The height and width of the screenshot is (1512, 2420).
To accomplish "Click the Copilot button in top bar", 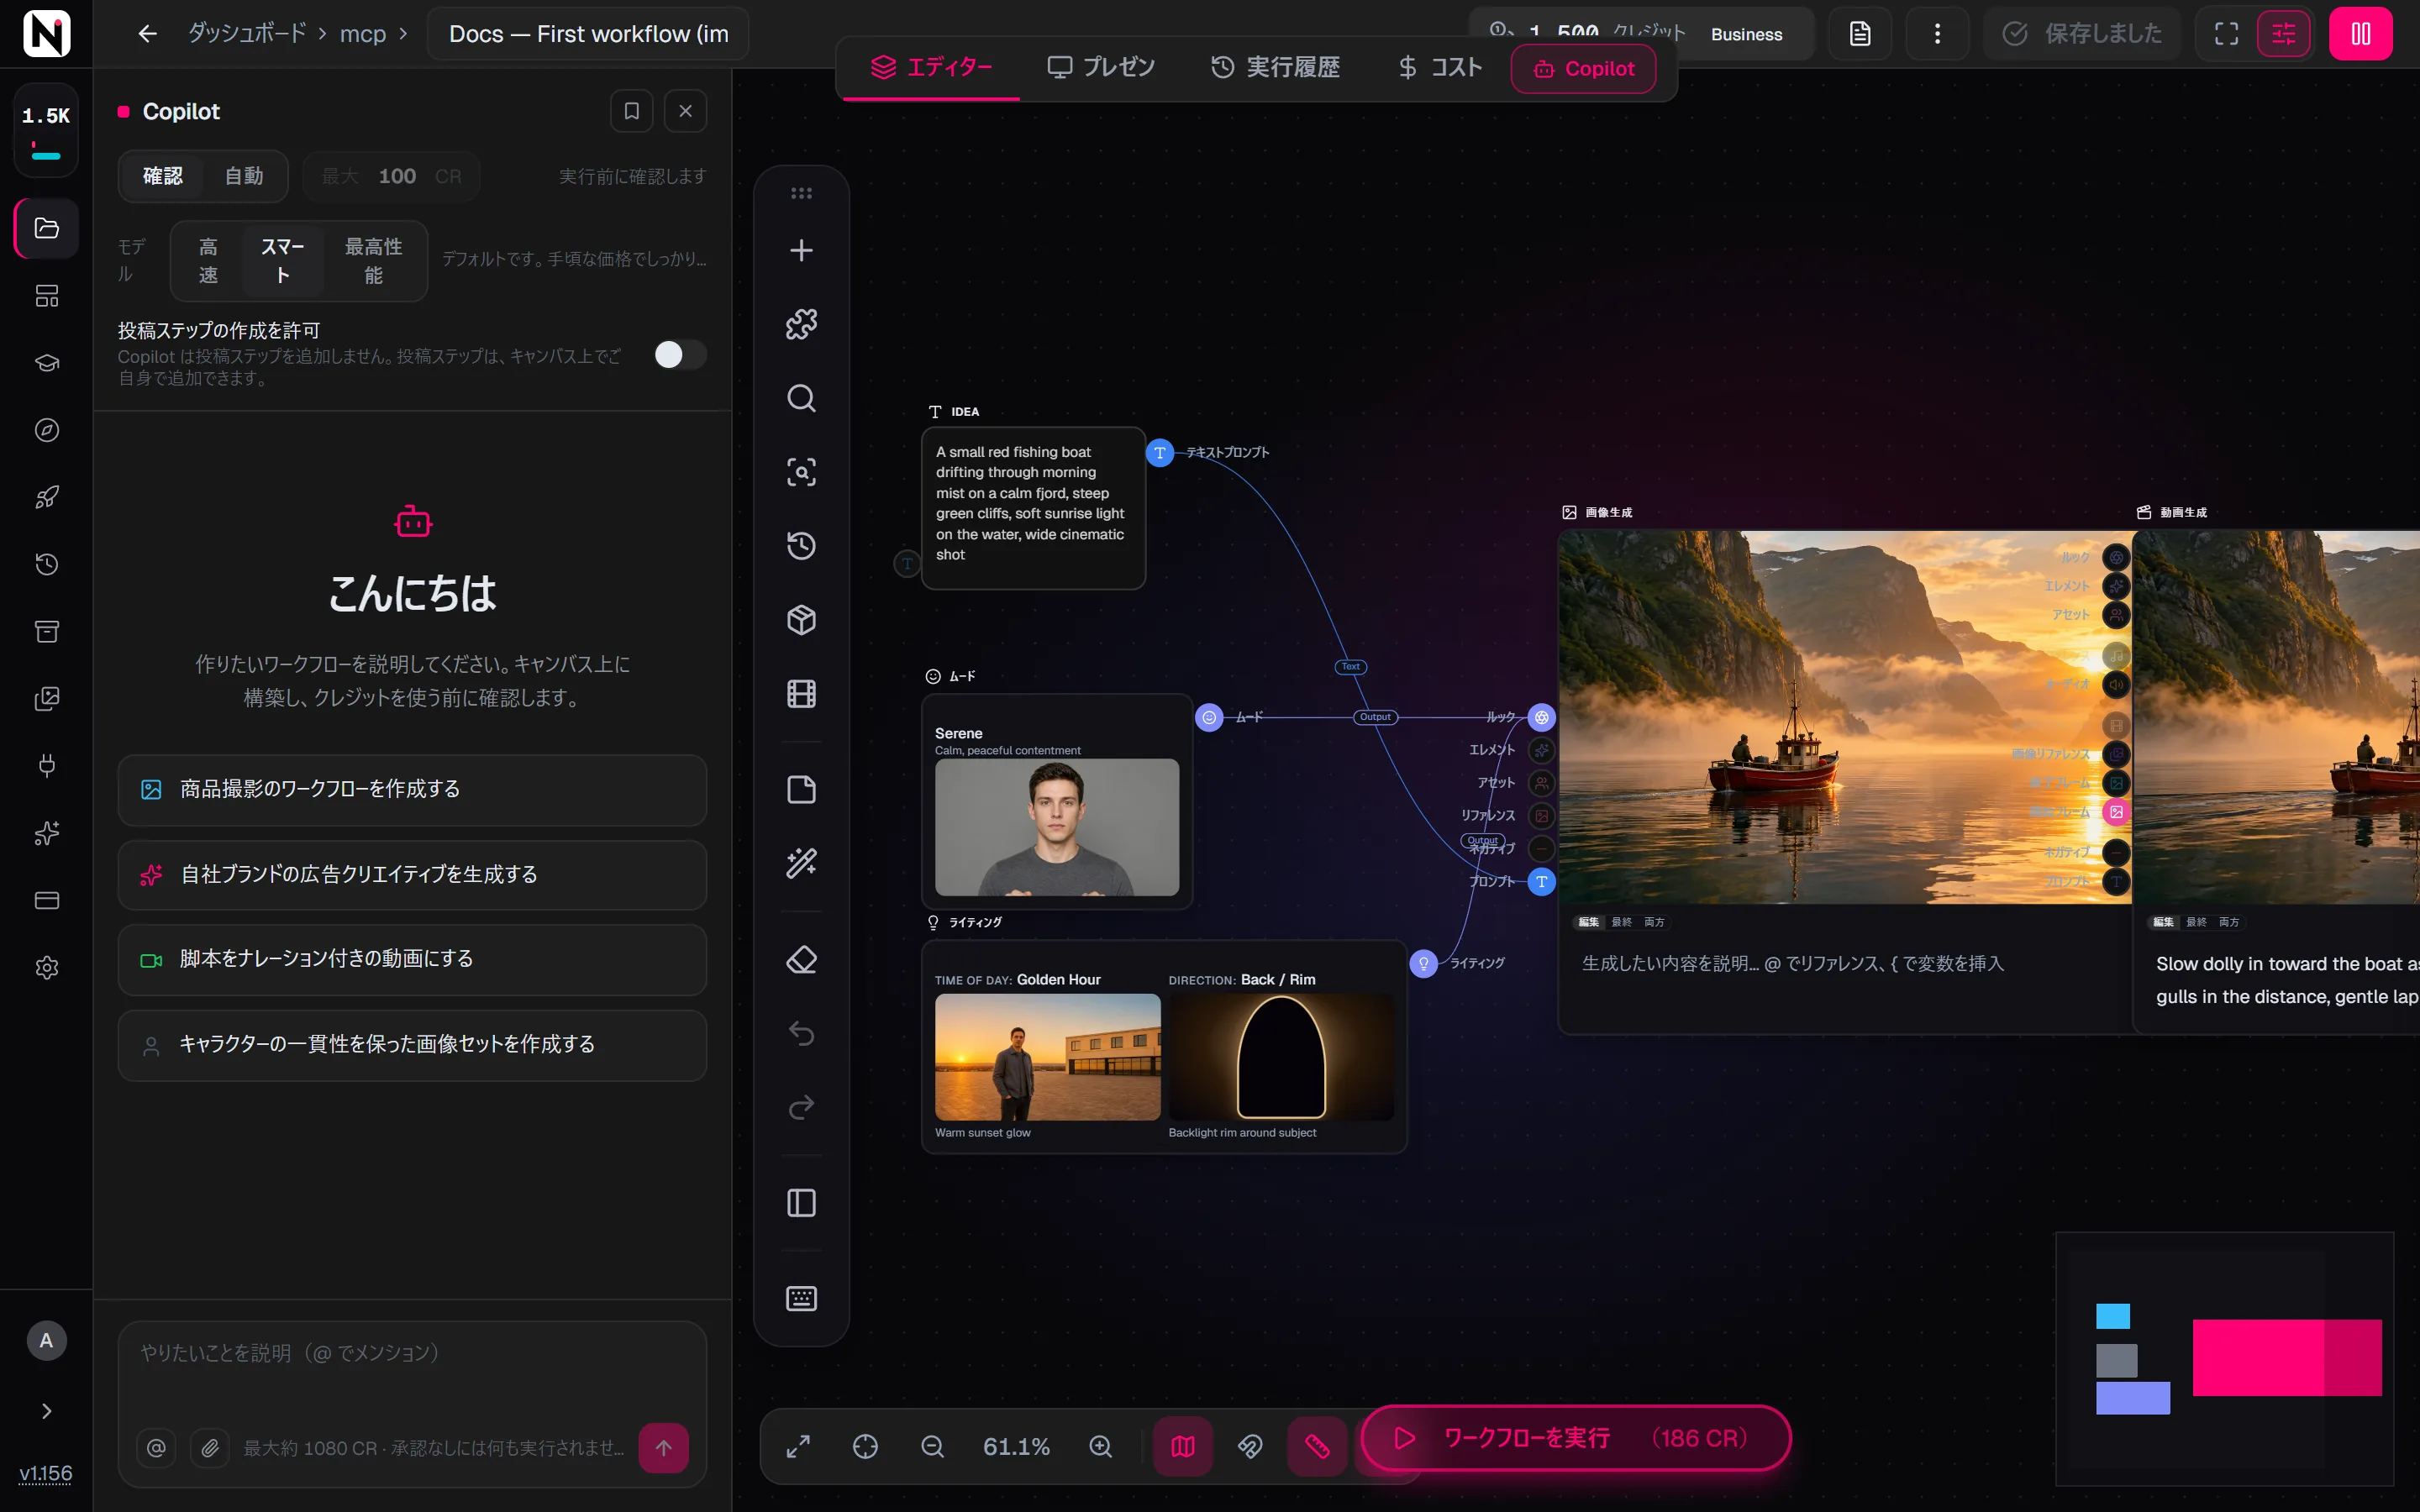I will point(1583,69).
